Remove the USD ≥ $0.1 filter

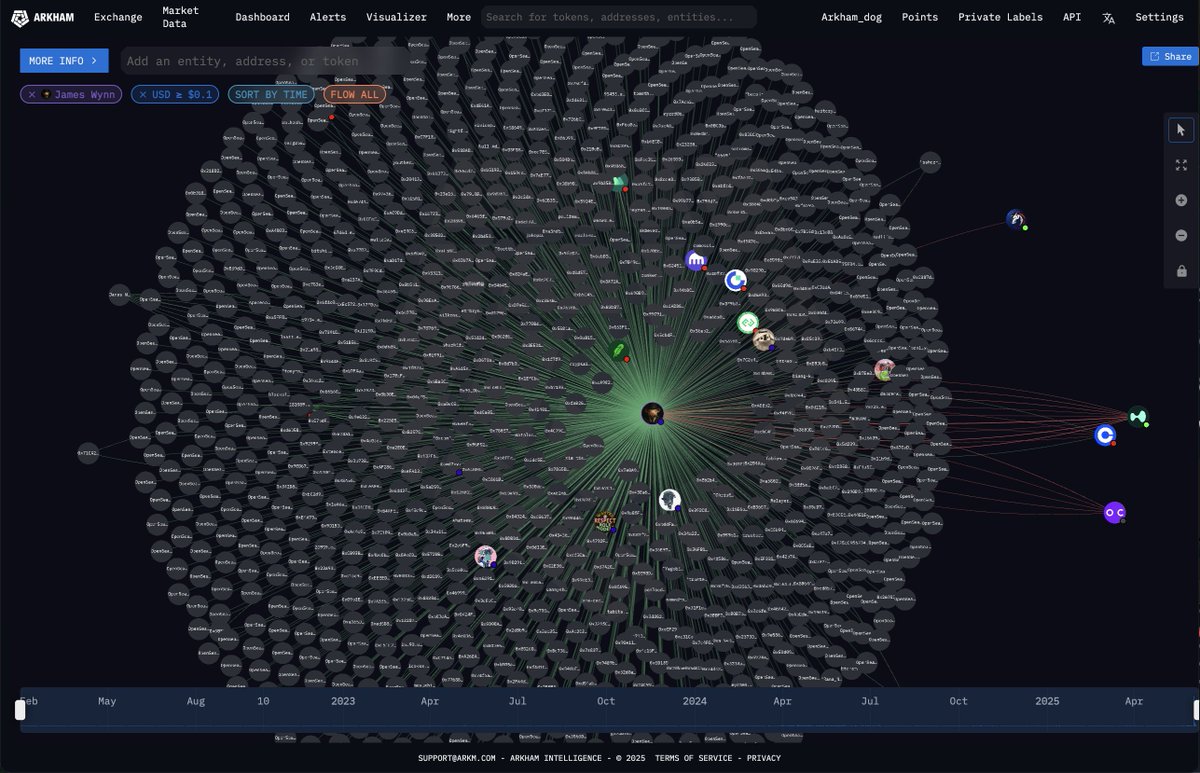point(142,95)
